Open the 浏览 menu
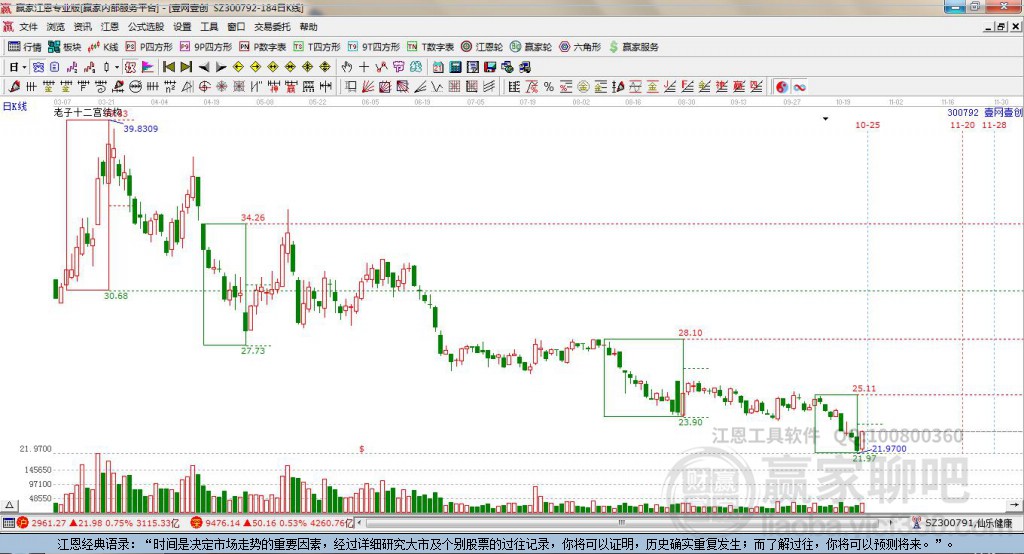1024x554 pixels. click(56, 27)
